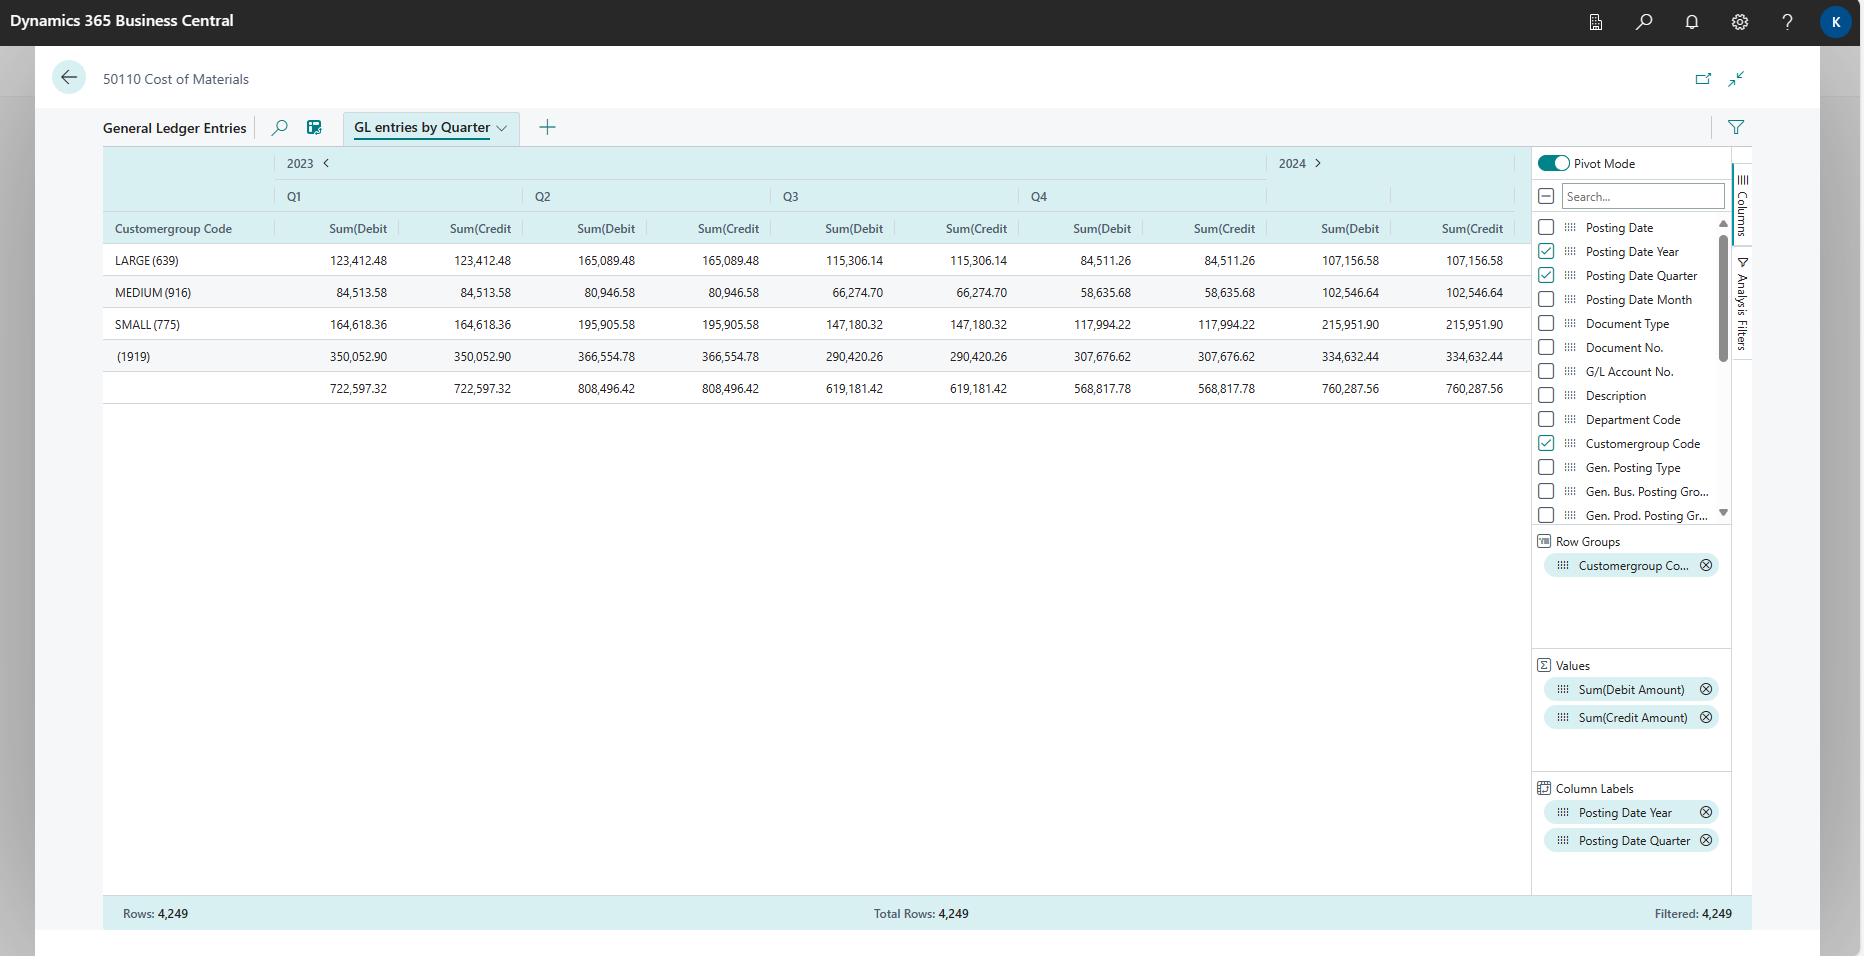1864x956 pixels.
Task: Open the Tell Me search magnifier in header
Action: pyautogui.click(x=1644, y=22)
